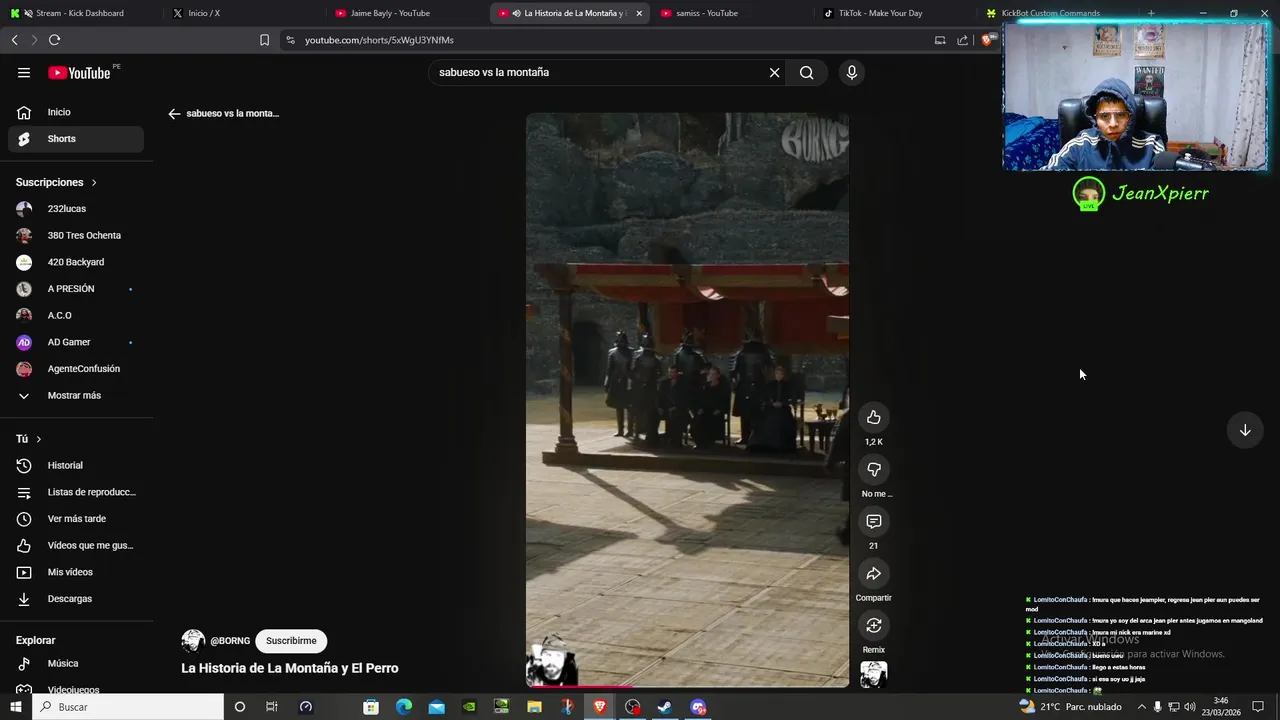Click the magnifier search button
The image size is (1280, 720).
pyautogui.click(x=806, y=72)
